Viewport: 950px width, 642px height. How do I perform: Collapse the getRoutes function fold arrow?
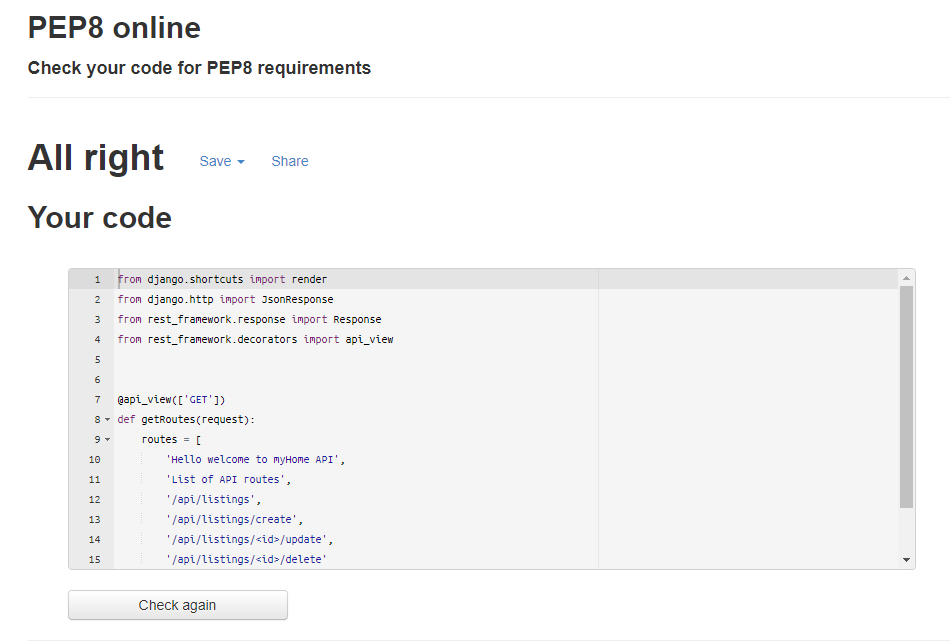(x=108, y=419)
